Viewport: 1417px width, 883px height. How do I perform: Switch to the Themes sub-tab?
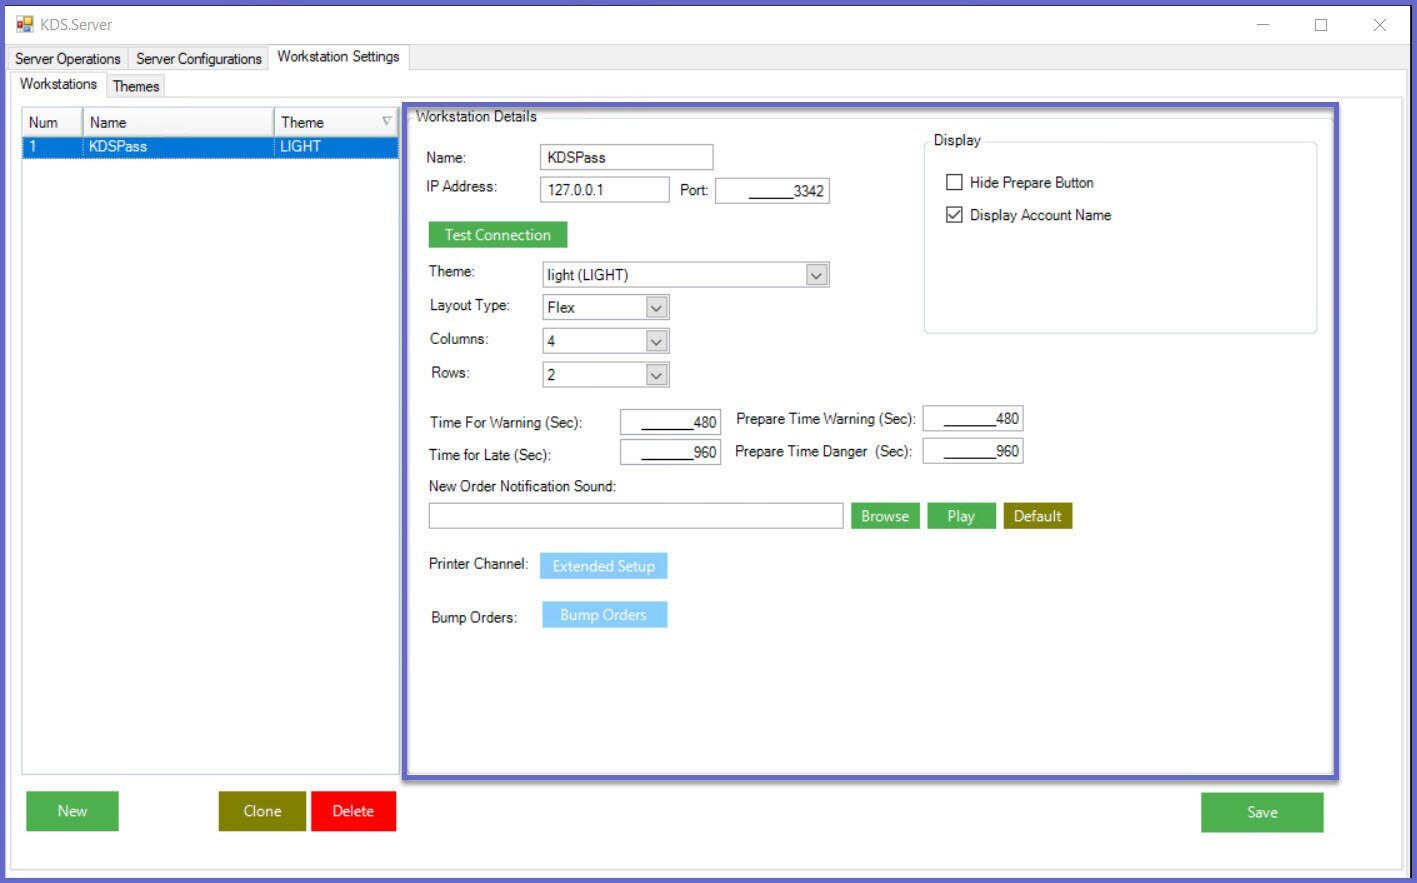(x=136, y=86)
